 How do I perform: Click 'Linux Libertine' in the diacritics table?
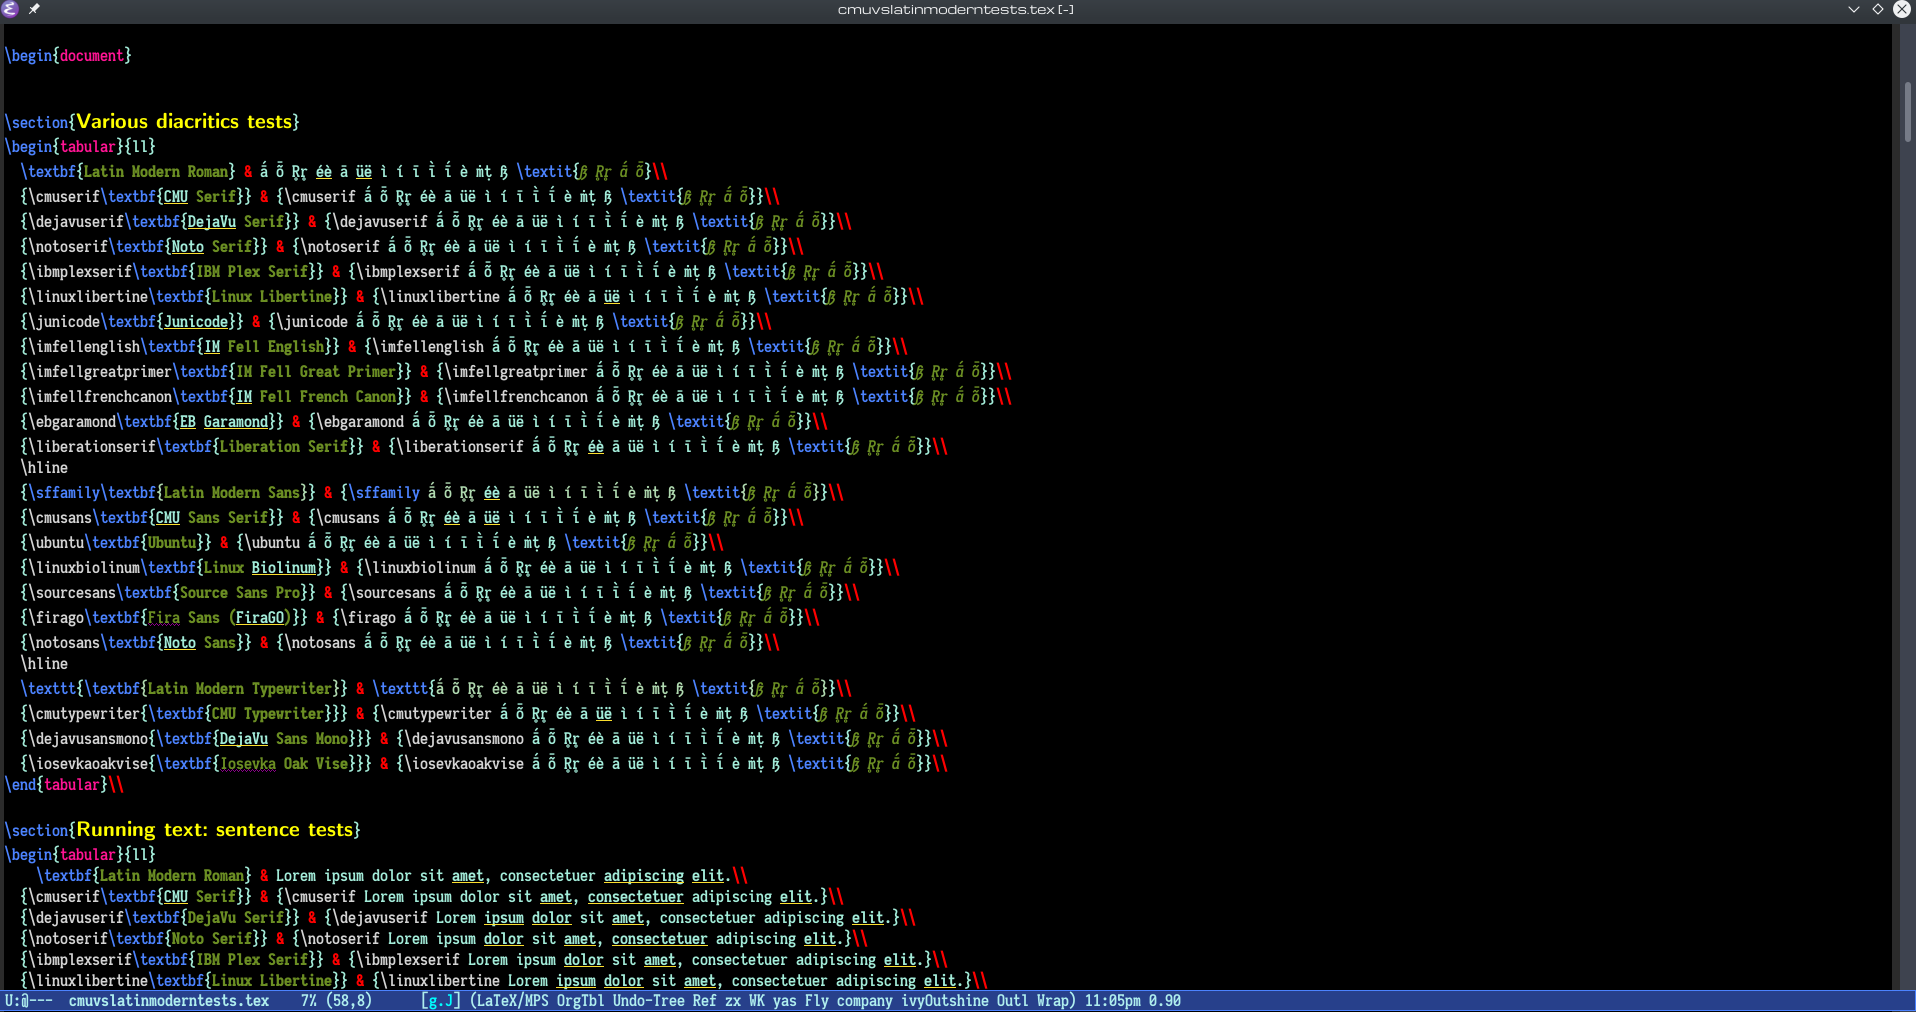click(x=272, y=297)
